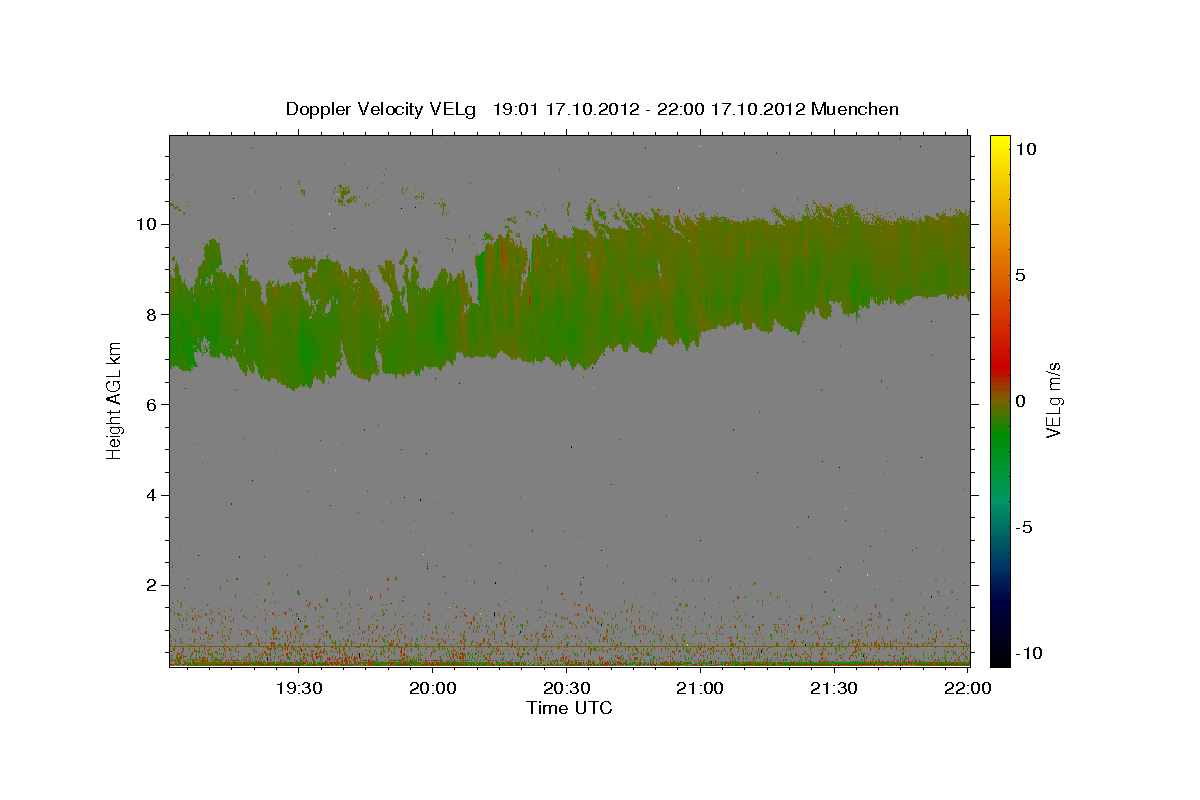
Task: Click the height axis label 10
Action: 146,224
